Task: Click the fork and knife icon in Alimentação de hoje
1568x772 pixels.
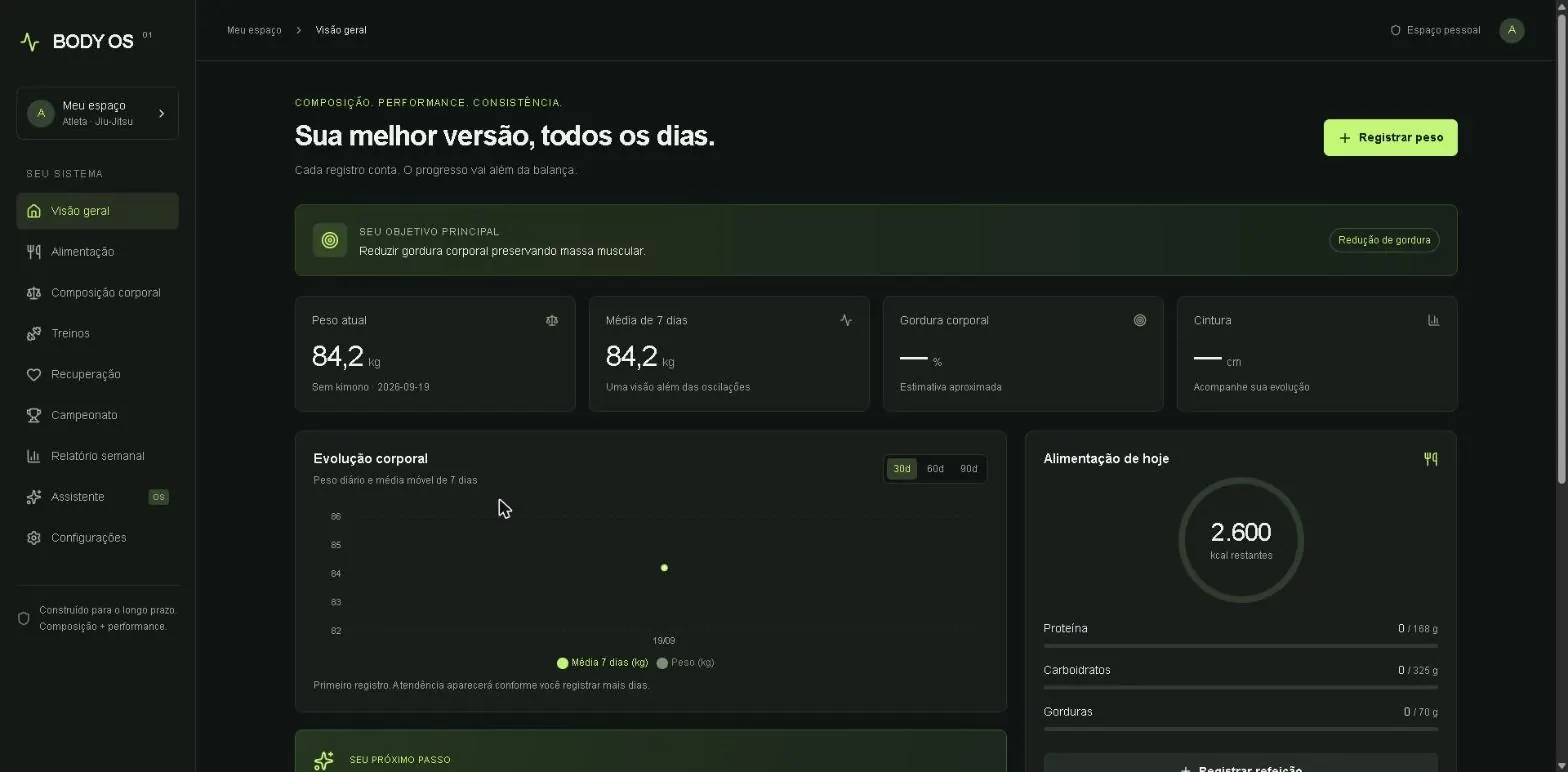Action: pos(1431,459)
